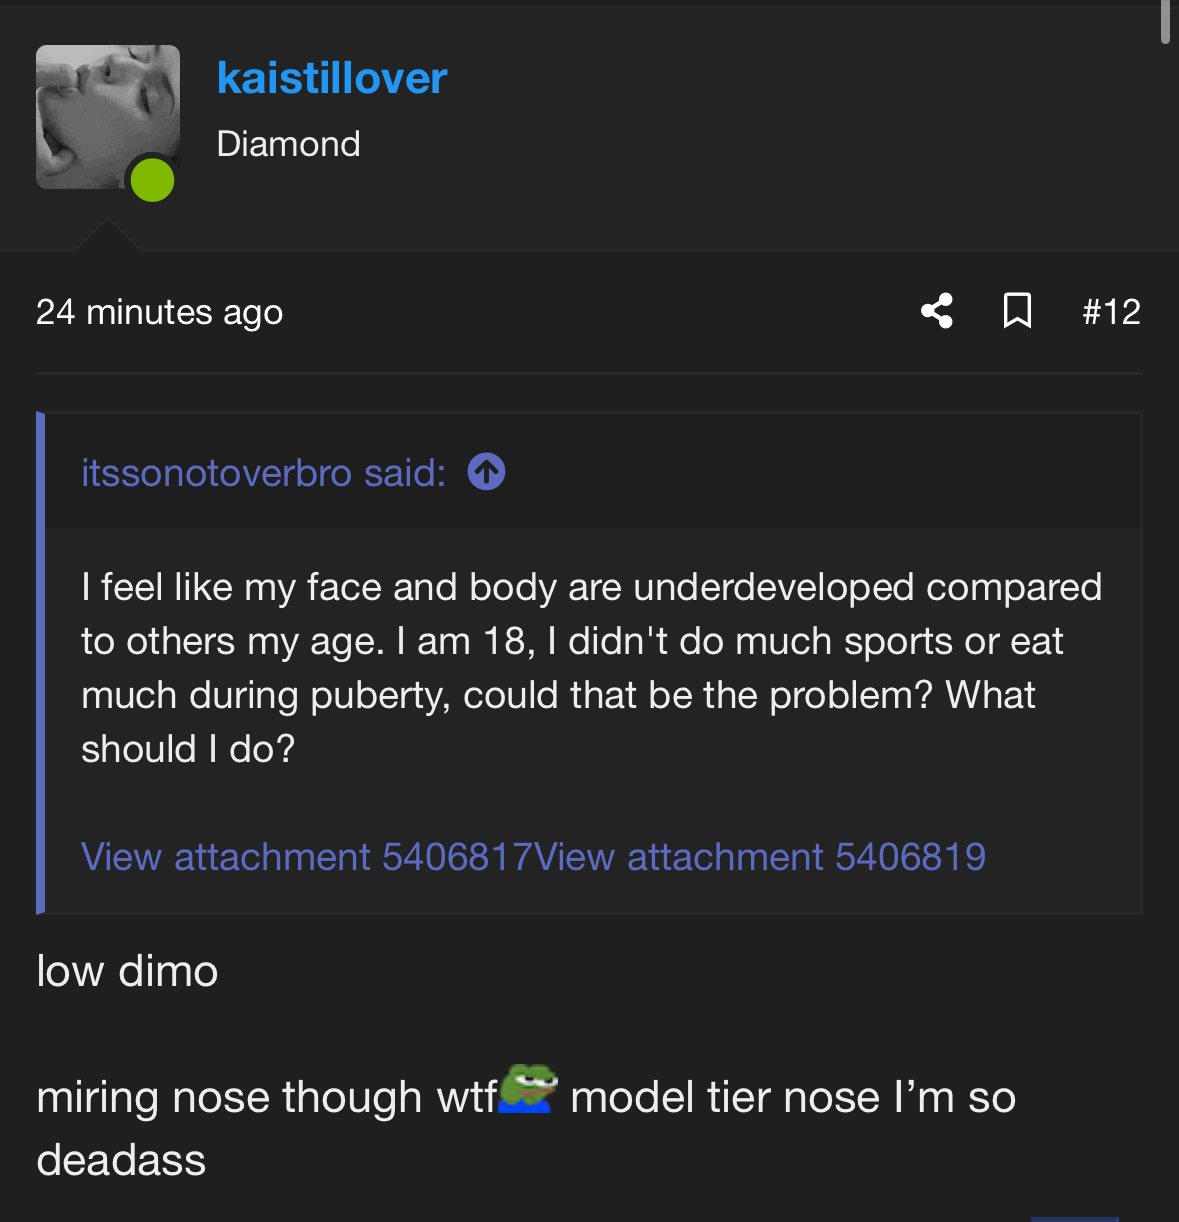View attachment 5406819

point(760,857)
